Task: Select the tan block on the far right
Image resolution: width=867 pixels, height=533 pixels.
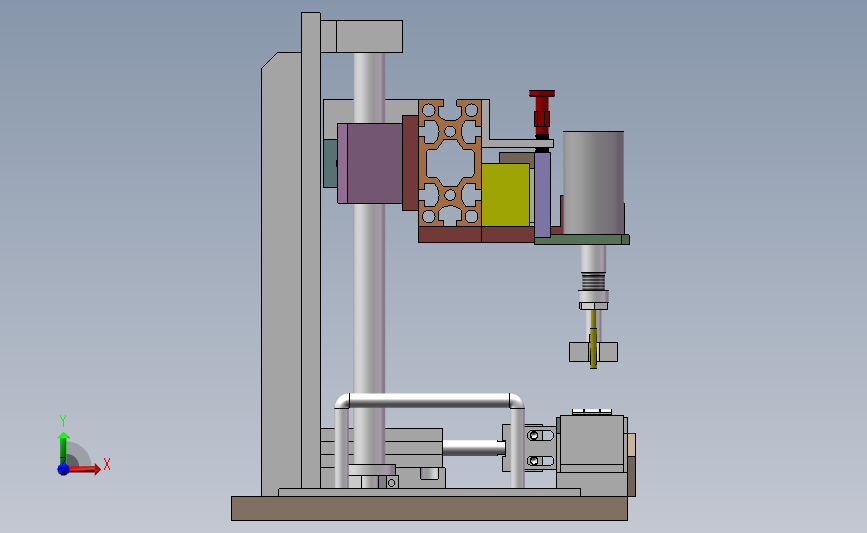Action: tap(631, 445)
